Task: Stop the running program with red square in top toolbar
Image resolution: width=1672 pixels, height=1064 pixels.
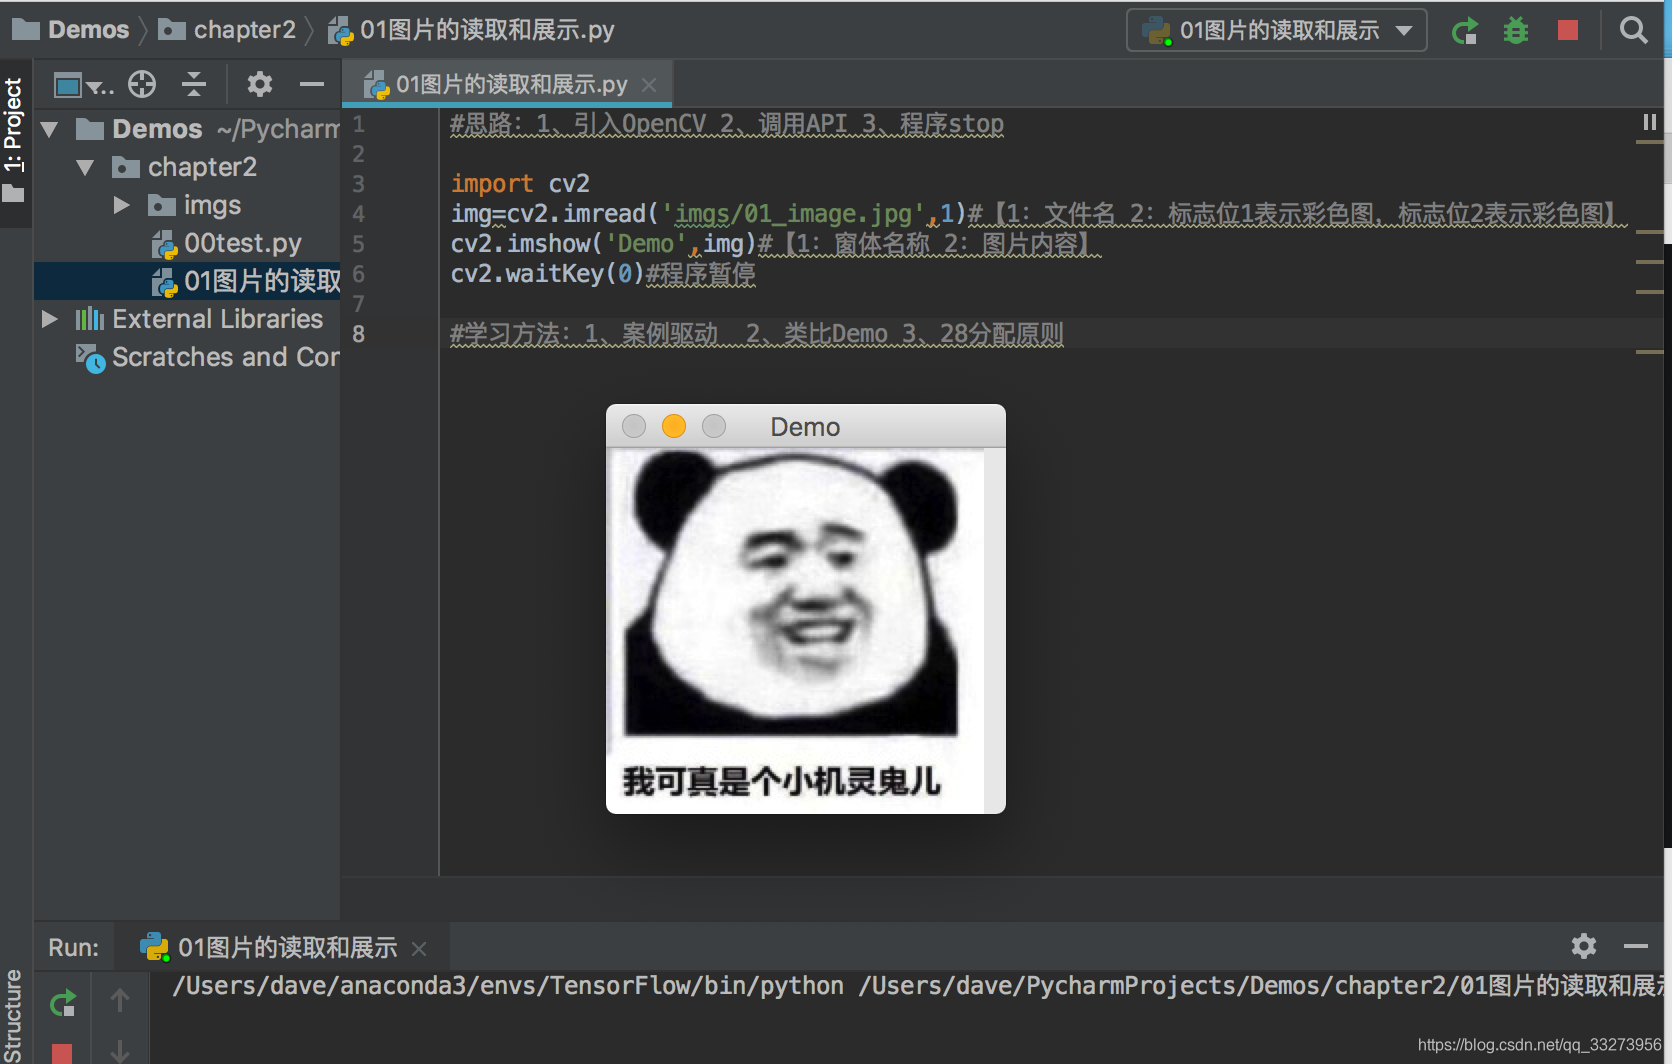Action: (x=1568, y=31)
